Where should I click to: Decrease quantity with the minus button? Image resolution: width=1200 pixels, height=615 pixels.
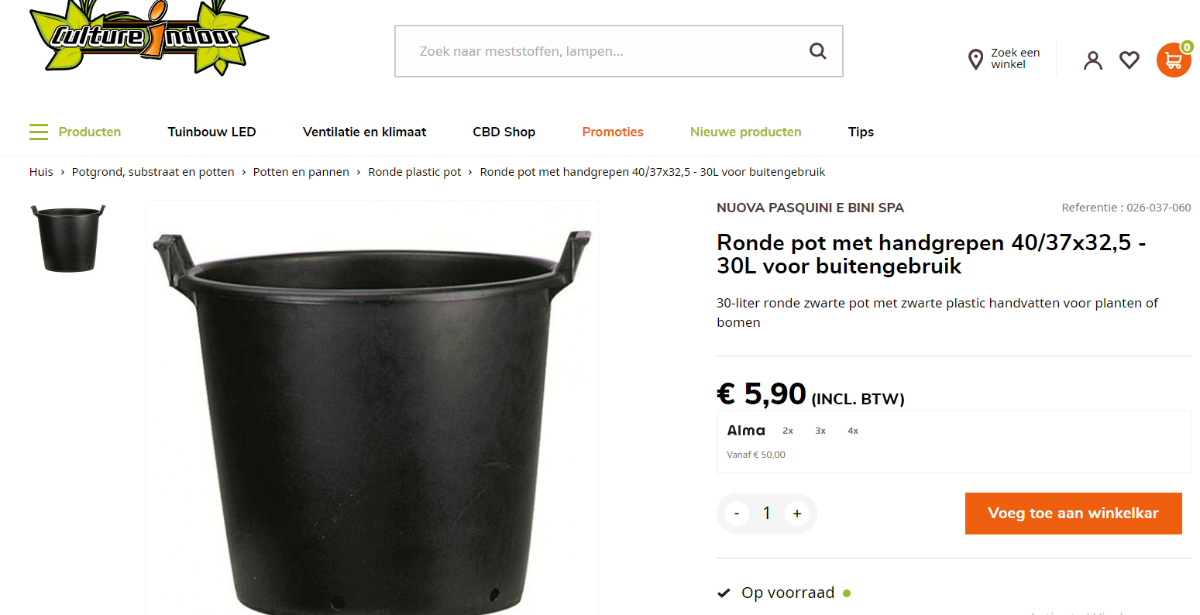pyautogui.click(x=737, y=514)
